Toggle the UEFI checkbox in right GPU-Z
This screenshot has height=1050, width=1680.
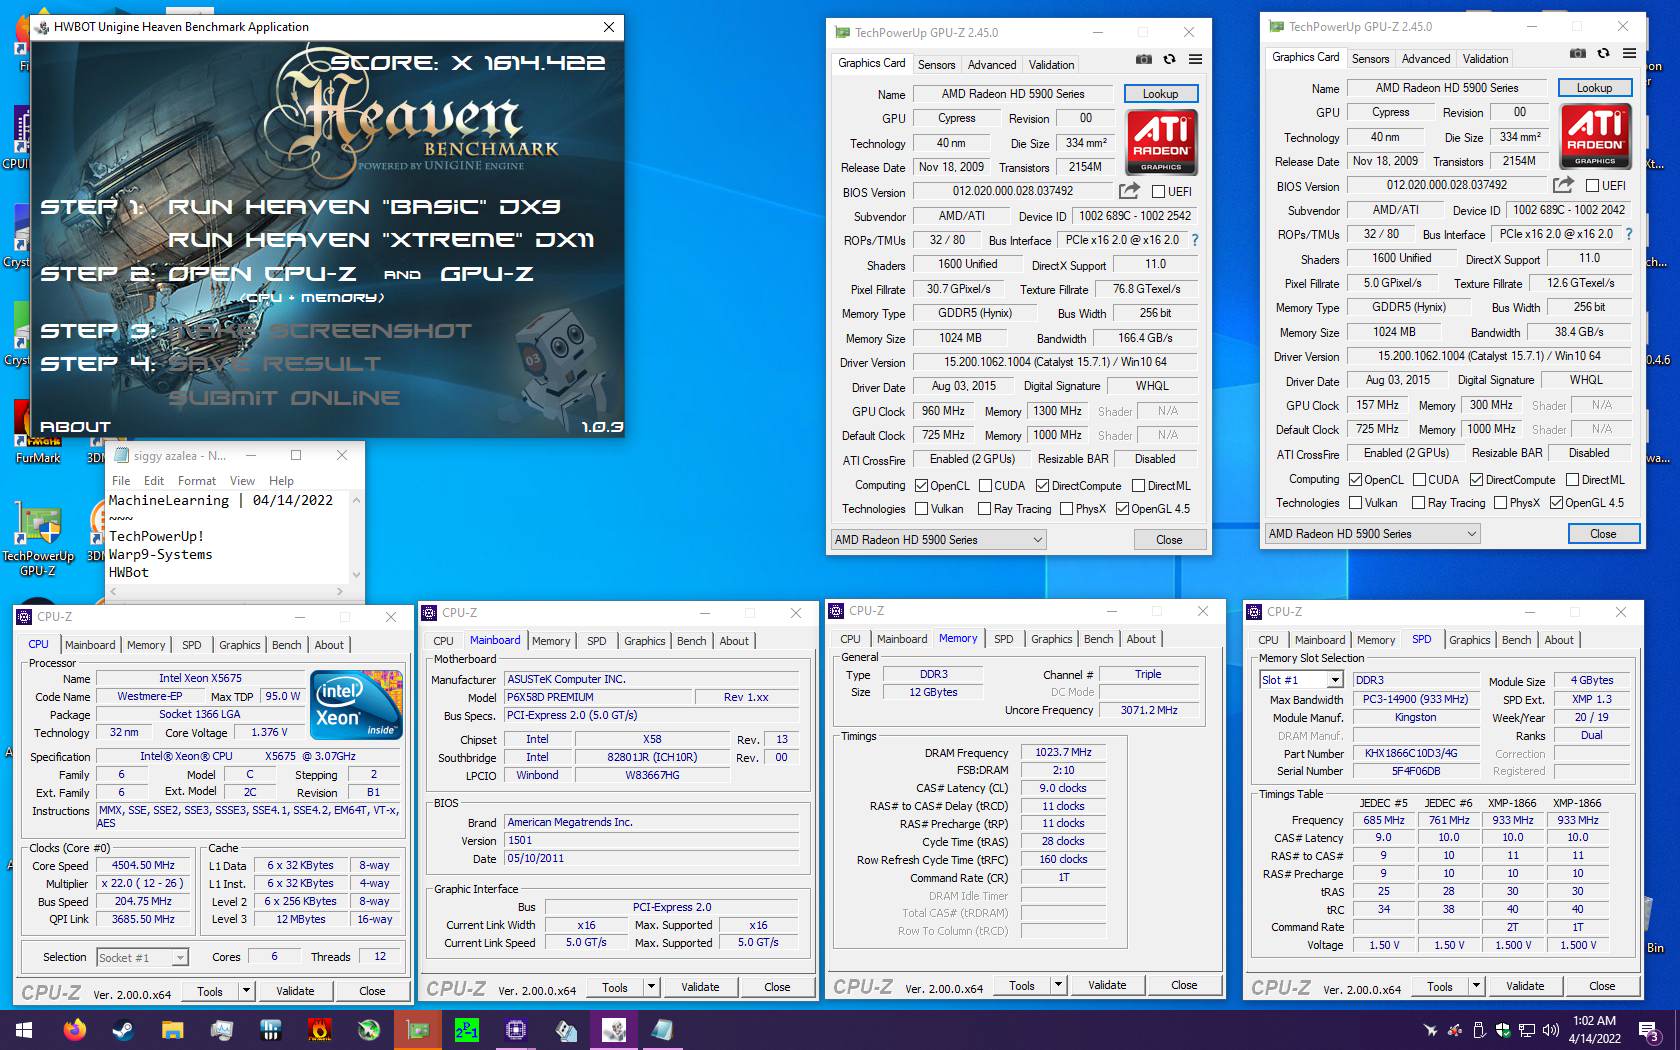(1592, 186)
